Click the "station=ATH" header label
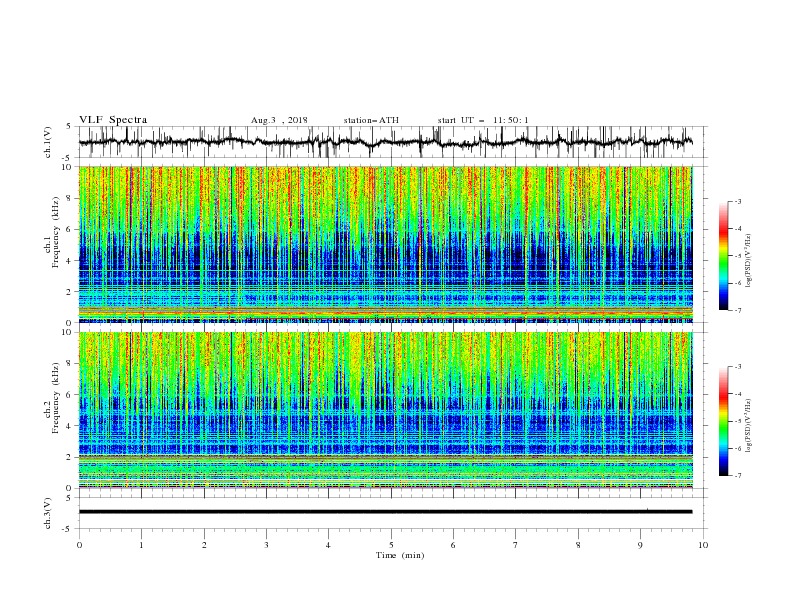Viewport: 792px width, 612px height. 371,120
